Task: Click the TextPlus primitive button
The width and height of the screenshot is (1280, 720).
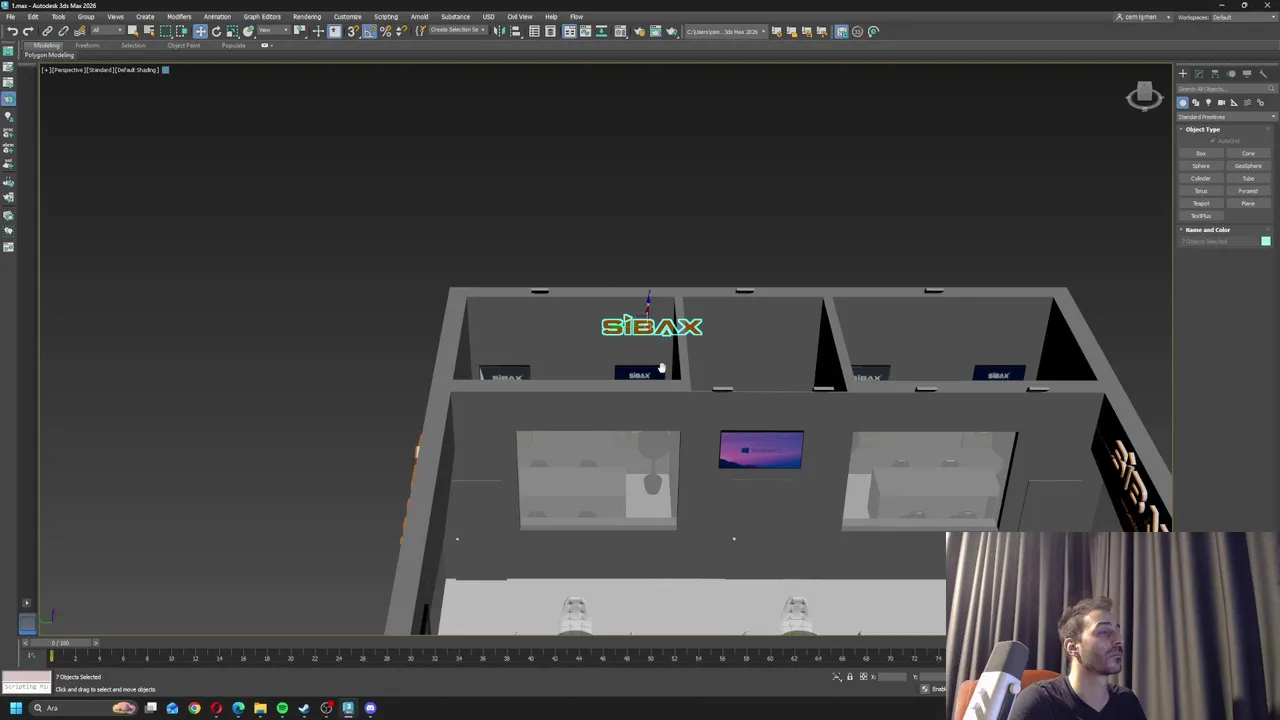Action: (1201, 216)
